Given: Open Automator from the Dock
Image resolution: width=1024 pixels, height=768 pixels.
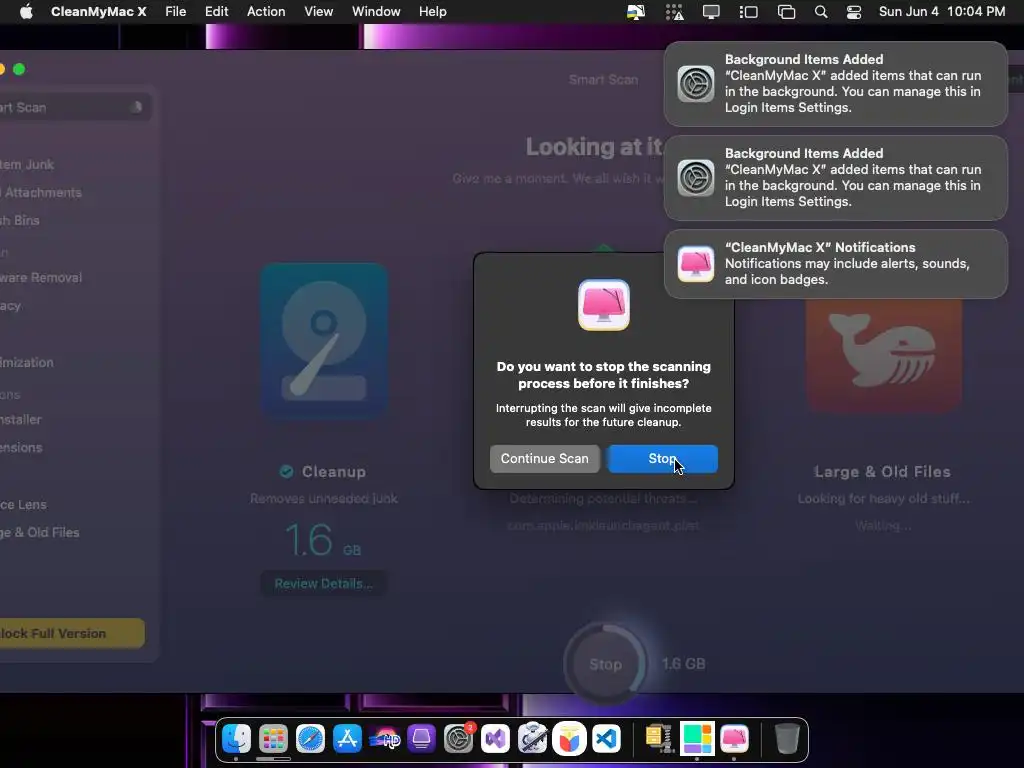Looking at the screenshot, I should tap(532, 739).
